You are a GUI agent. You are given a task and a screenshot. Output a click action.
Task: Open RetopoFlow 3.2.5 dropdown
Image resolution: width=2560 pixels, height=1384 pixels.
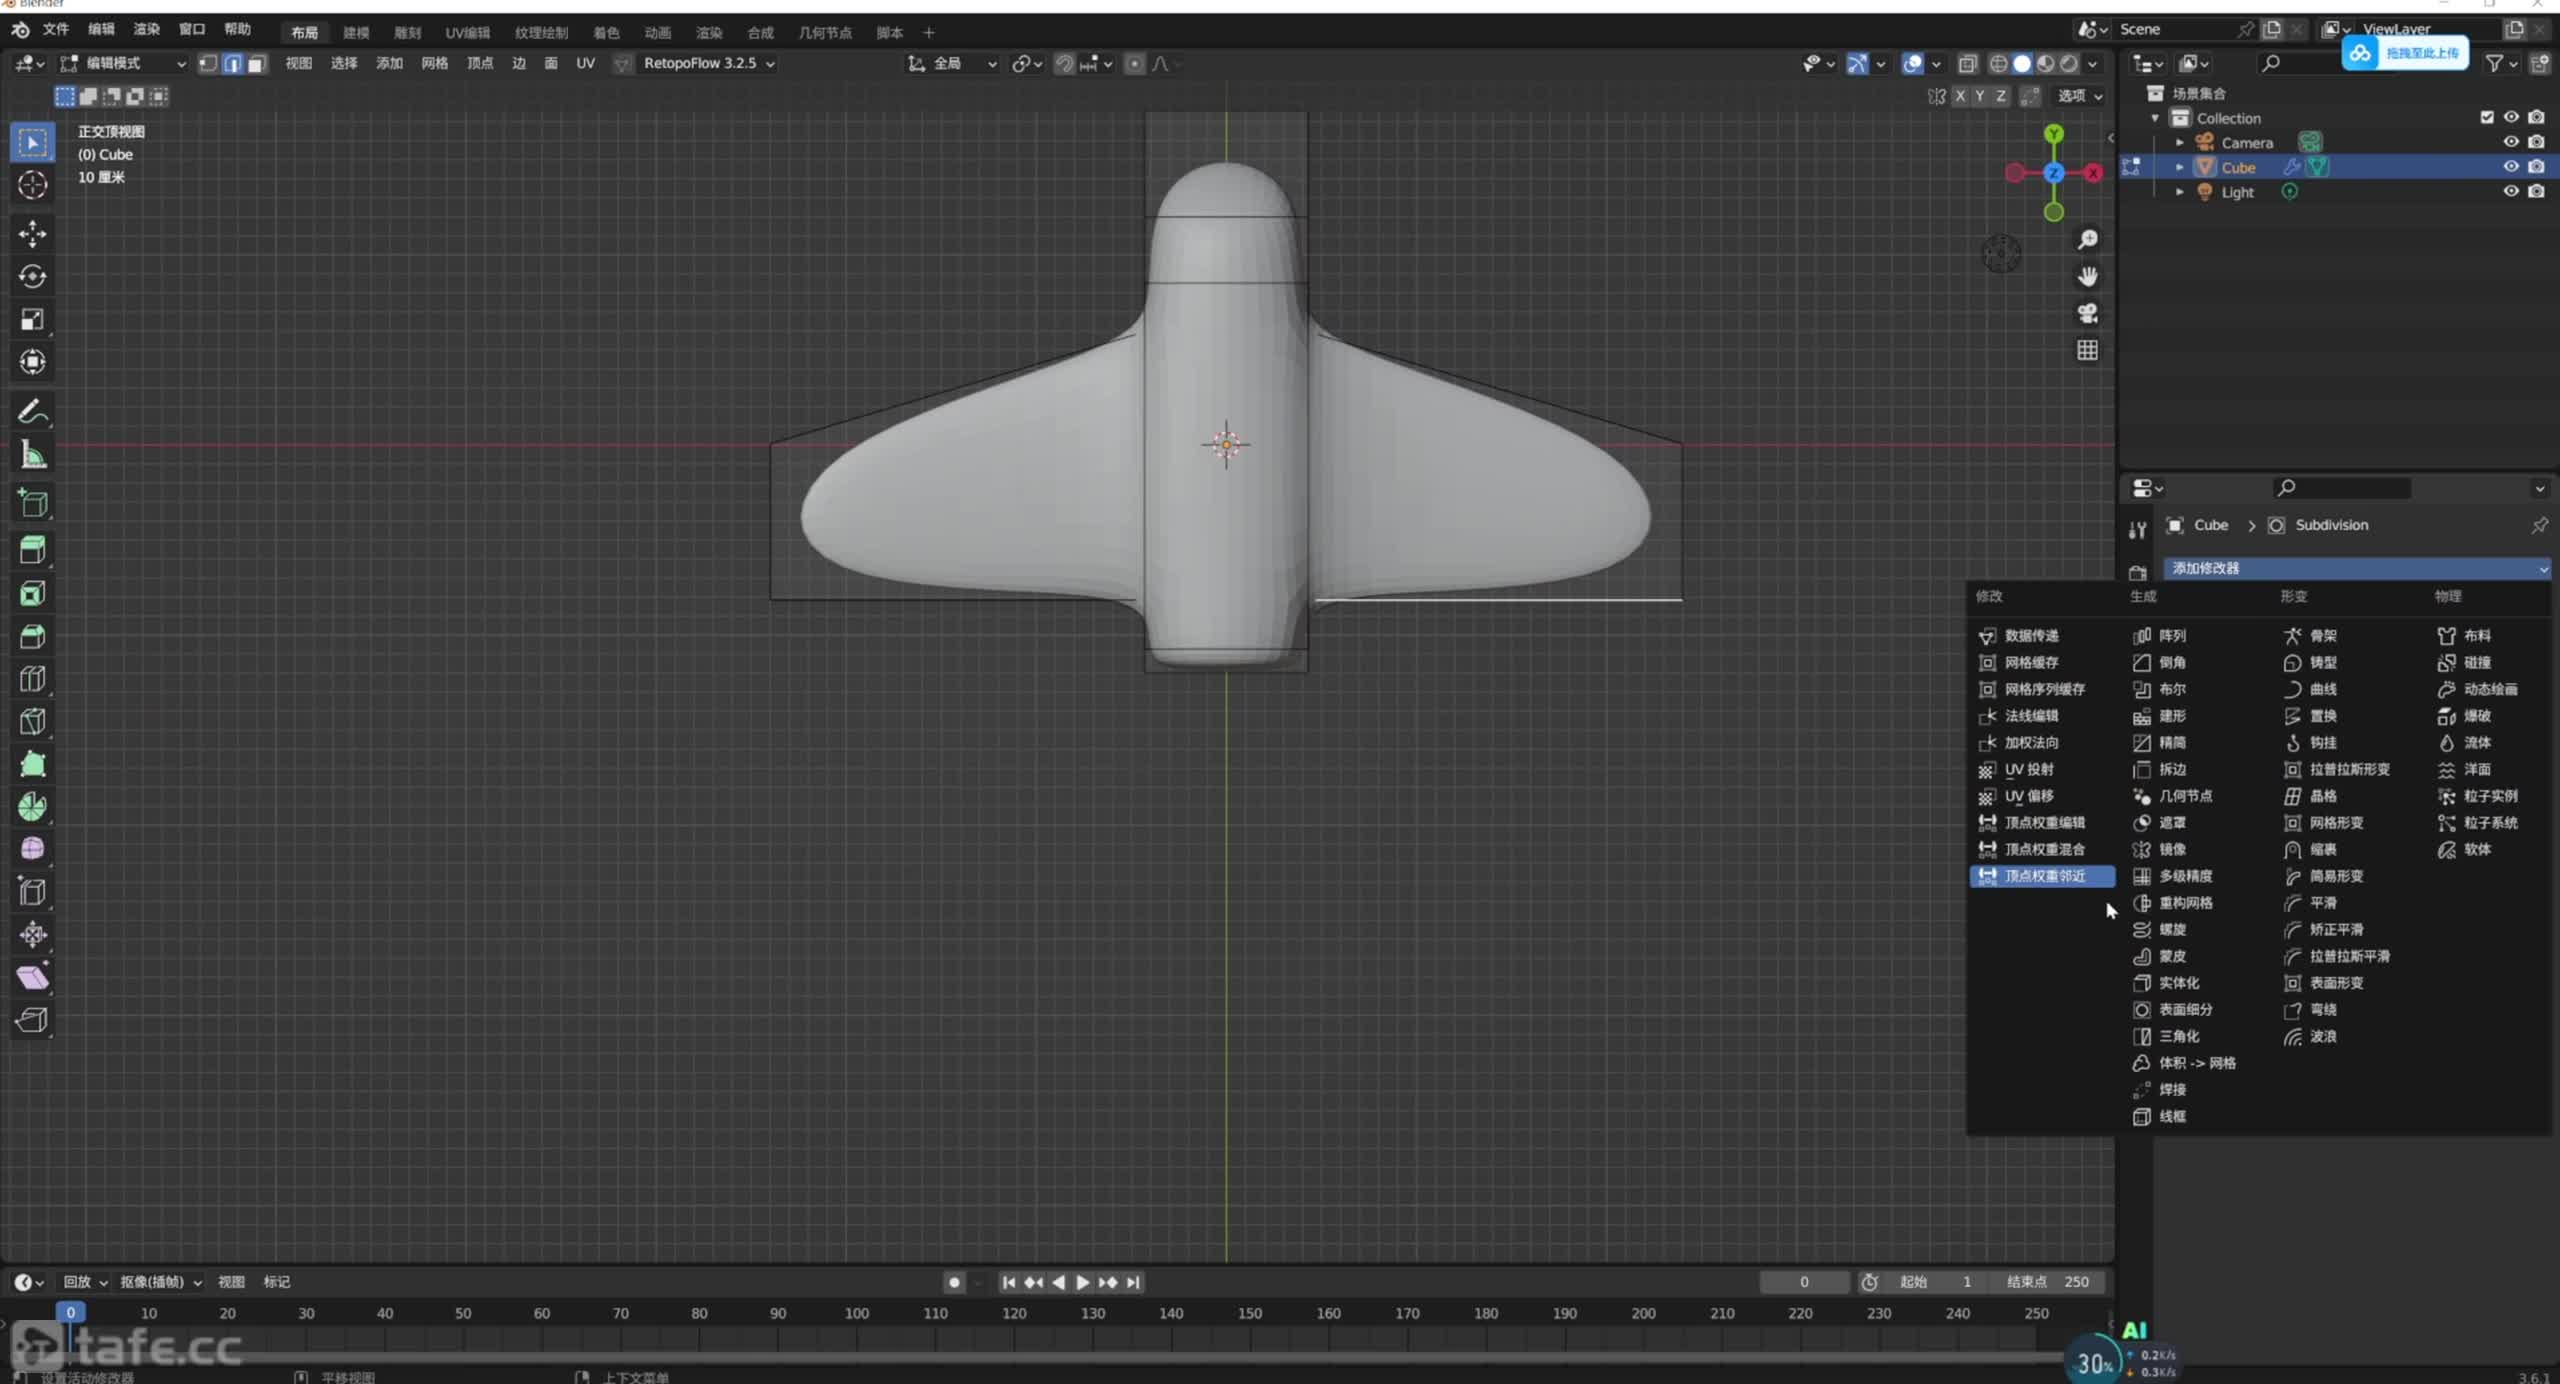709,63
